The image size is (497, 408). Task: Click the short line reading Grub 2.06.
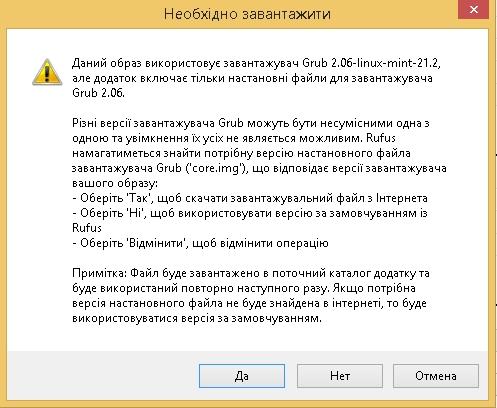click(98, 93)
